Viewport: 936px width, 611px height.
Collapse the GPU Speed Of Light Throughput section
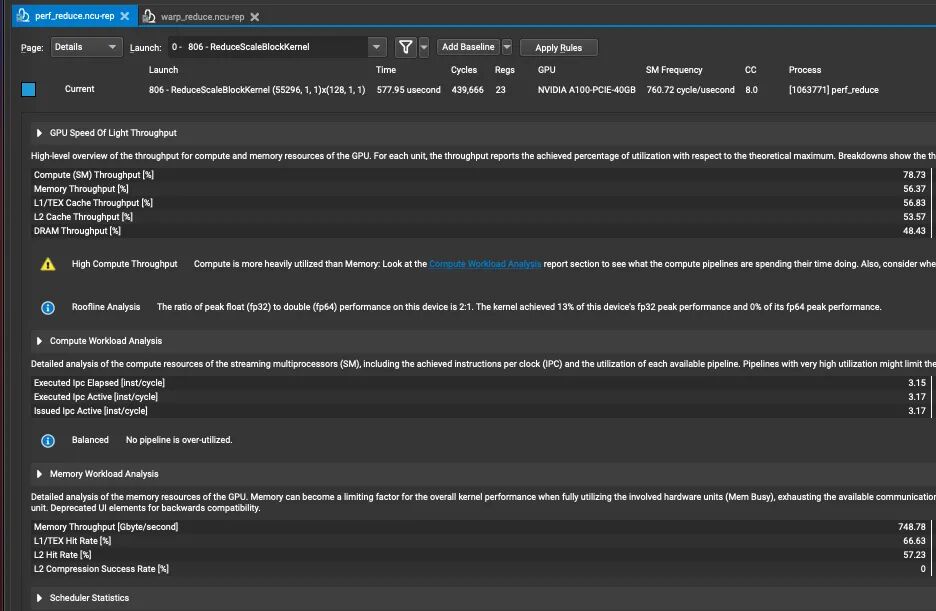[39, 133]
